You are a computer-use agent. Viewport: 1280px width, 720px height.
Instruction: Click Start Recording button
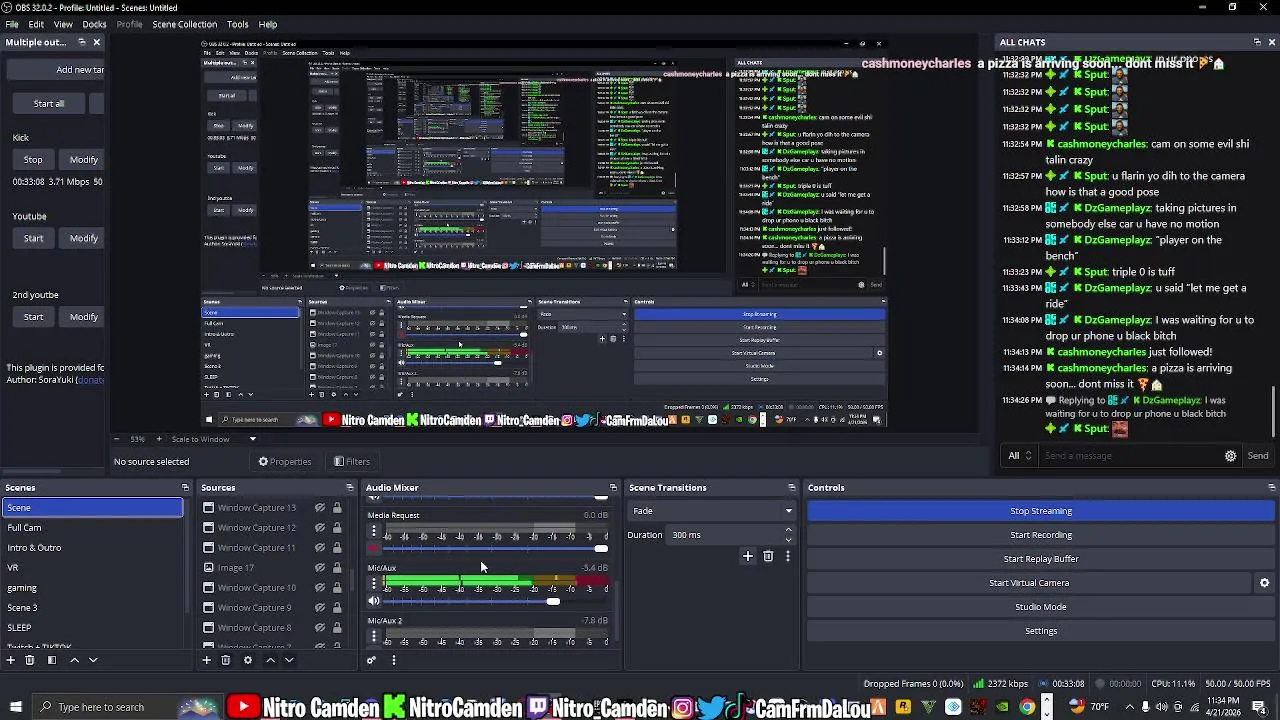(x=1040, y=535)
